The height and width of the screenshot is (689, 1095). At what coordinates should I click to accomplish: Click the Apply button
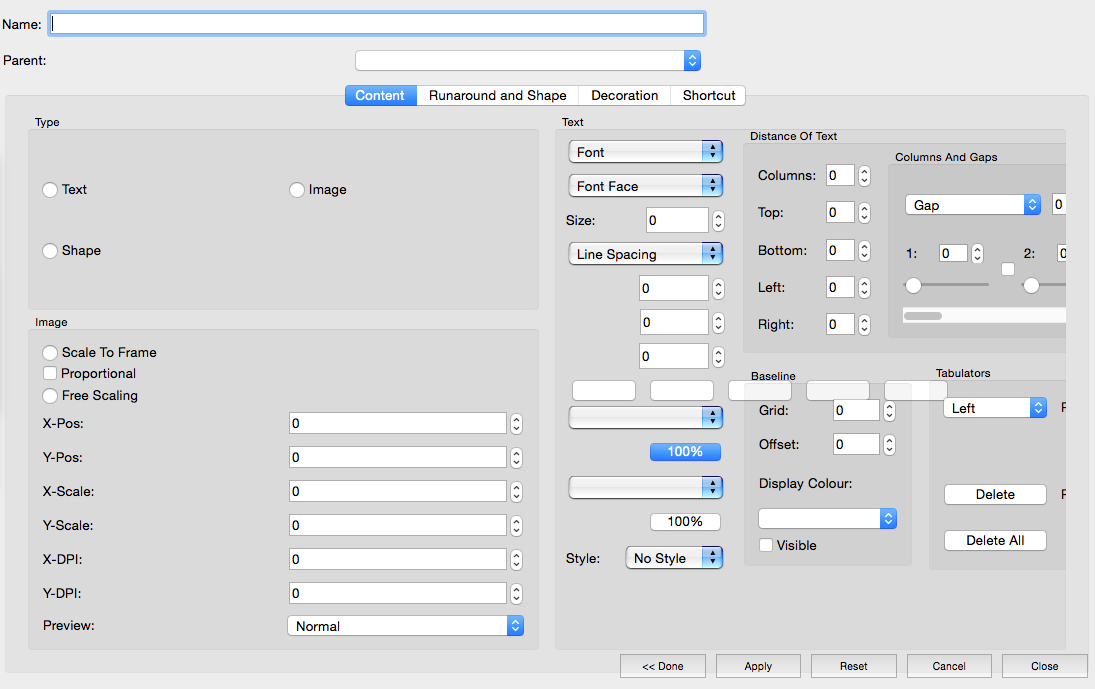pyautogui.click(x=758, y=666)
